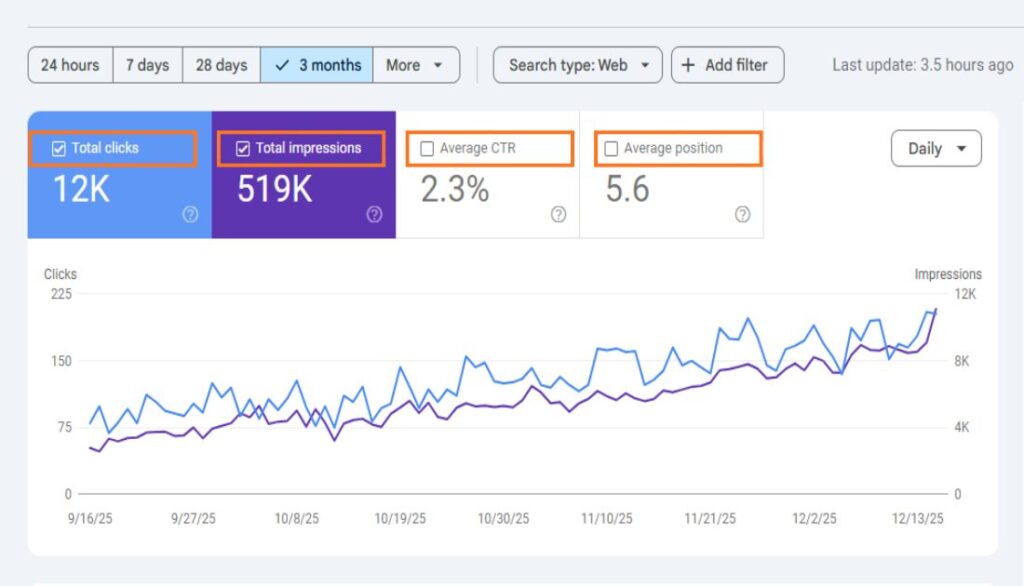The image size is (1024, 586).
Task: Expand the More date range dropdown
Action: (416, 65)
